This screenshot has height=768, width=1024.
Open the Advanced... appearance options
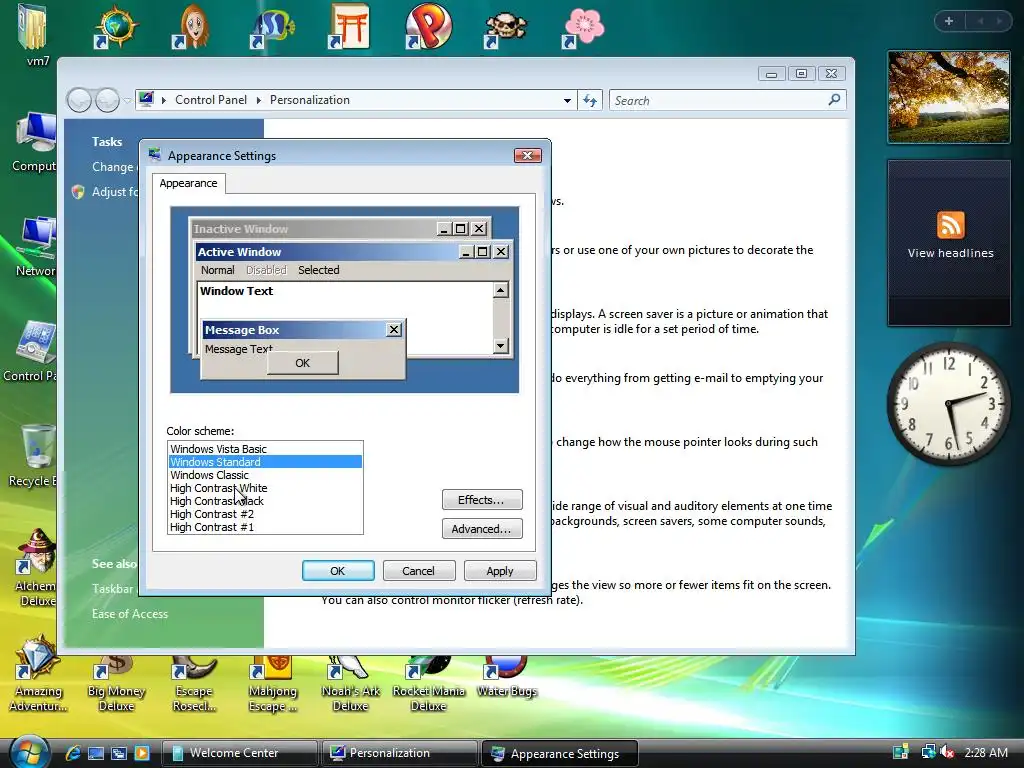pyautogui.click(x=482, y=528)
